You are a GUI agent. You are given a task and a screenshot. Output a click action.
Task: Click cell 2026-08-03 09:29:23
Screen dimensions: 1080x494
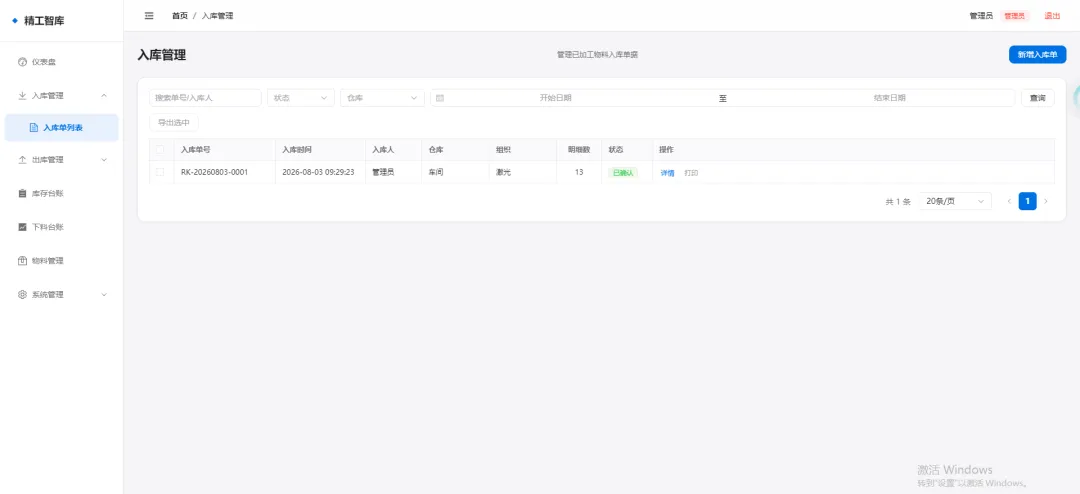tap(318, 172)
